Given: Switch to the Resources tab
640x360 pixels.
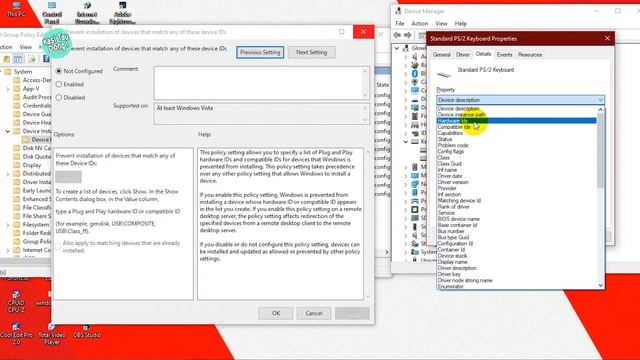Looking at the screenshot, I should (530, 55).
